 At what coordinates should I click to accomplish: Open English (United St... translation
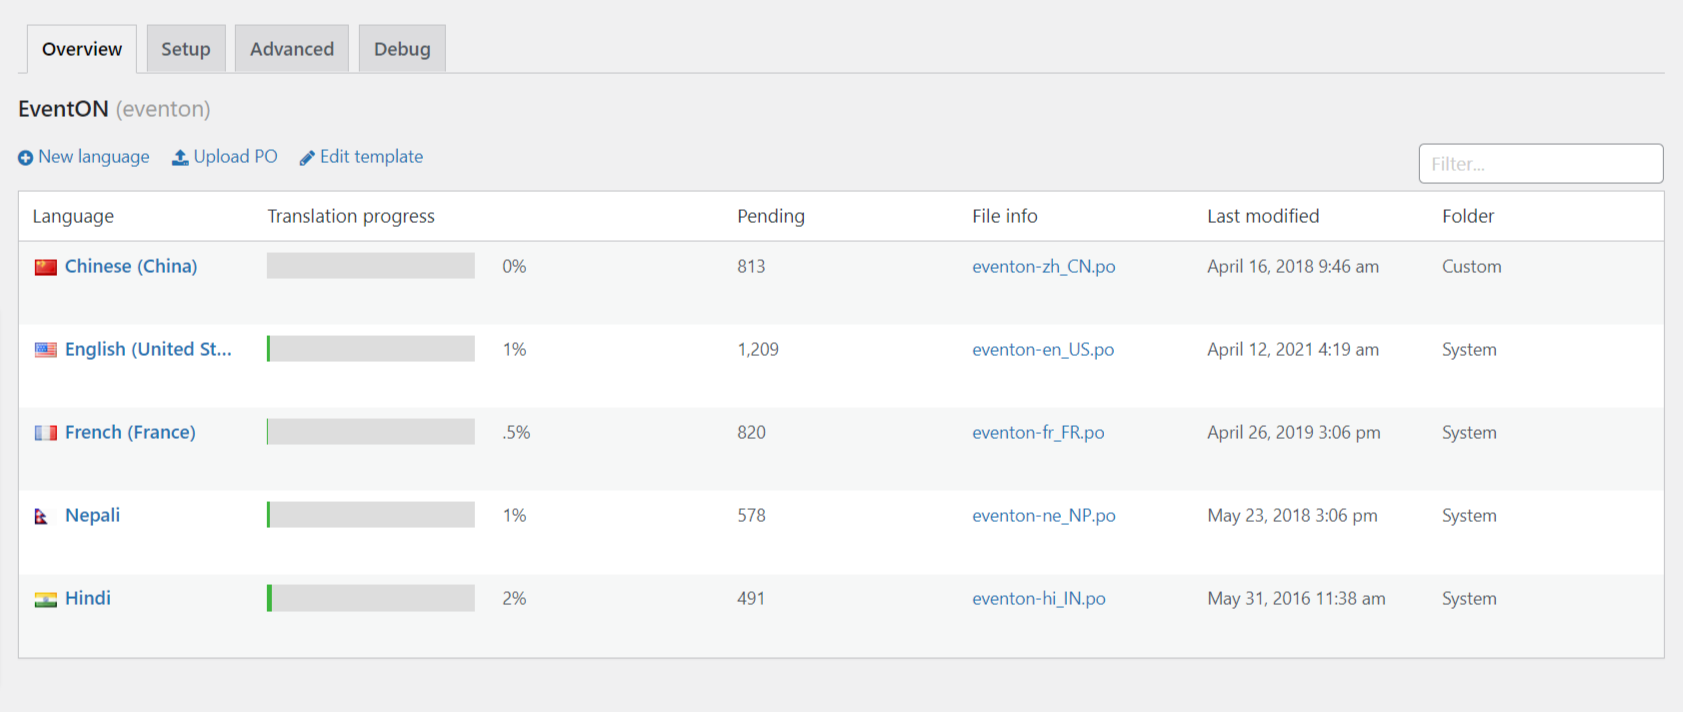148,349
